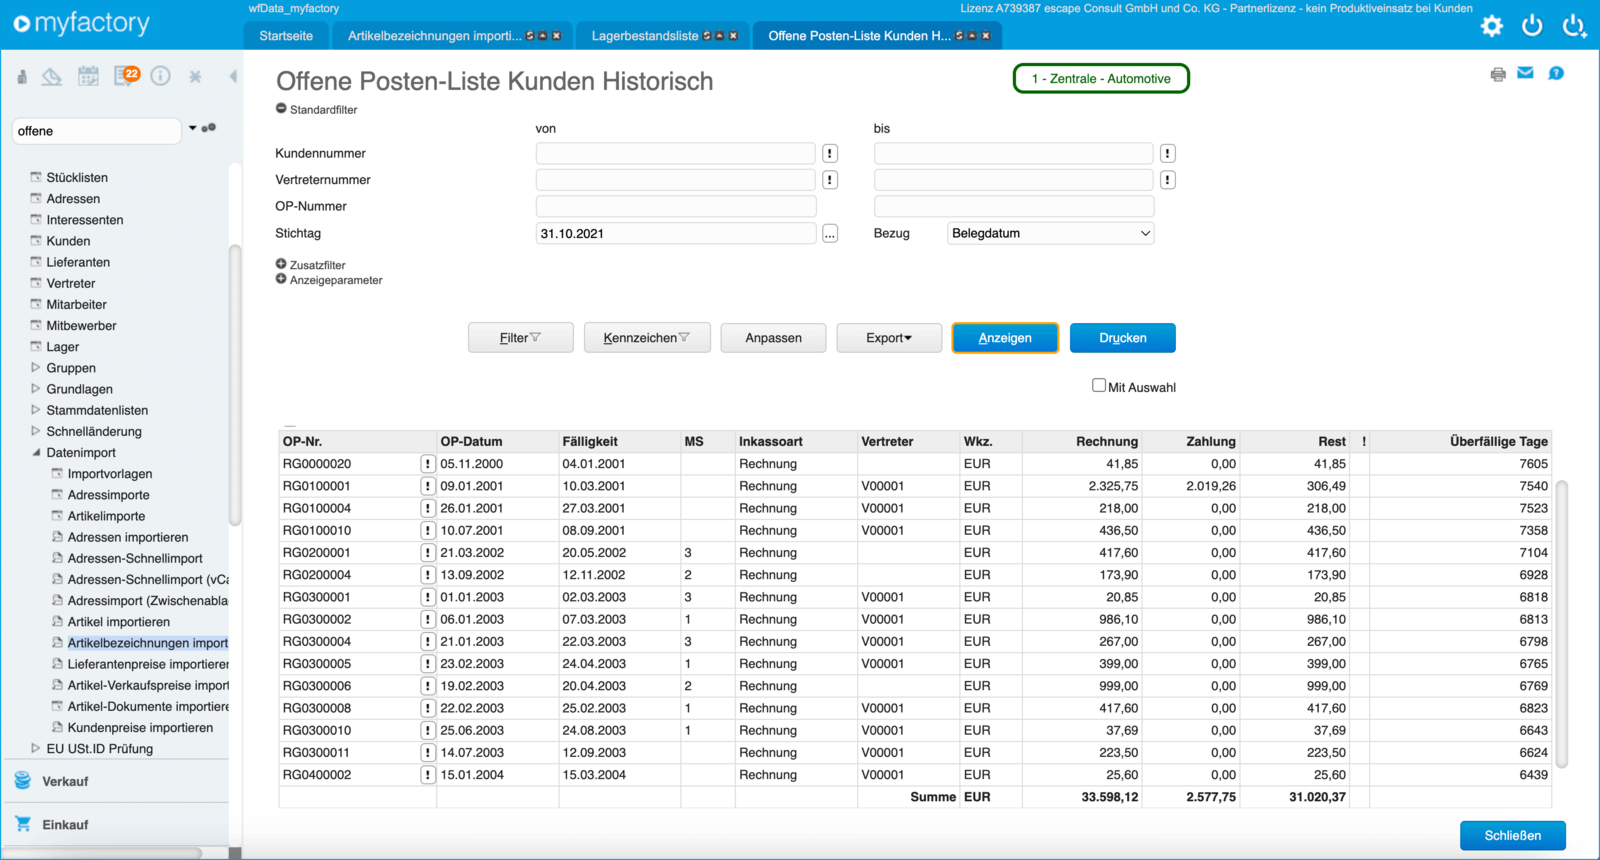Click the printer icon at top right
The image size is (1600, 860).
pos(1498,74)
